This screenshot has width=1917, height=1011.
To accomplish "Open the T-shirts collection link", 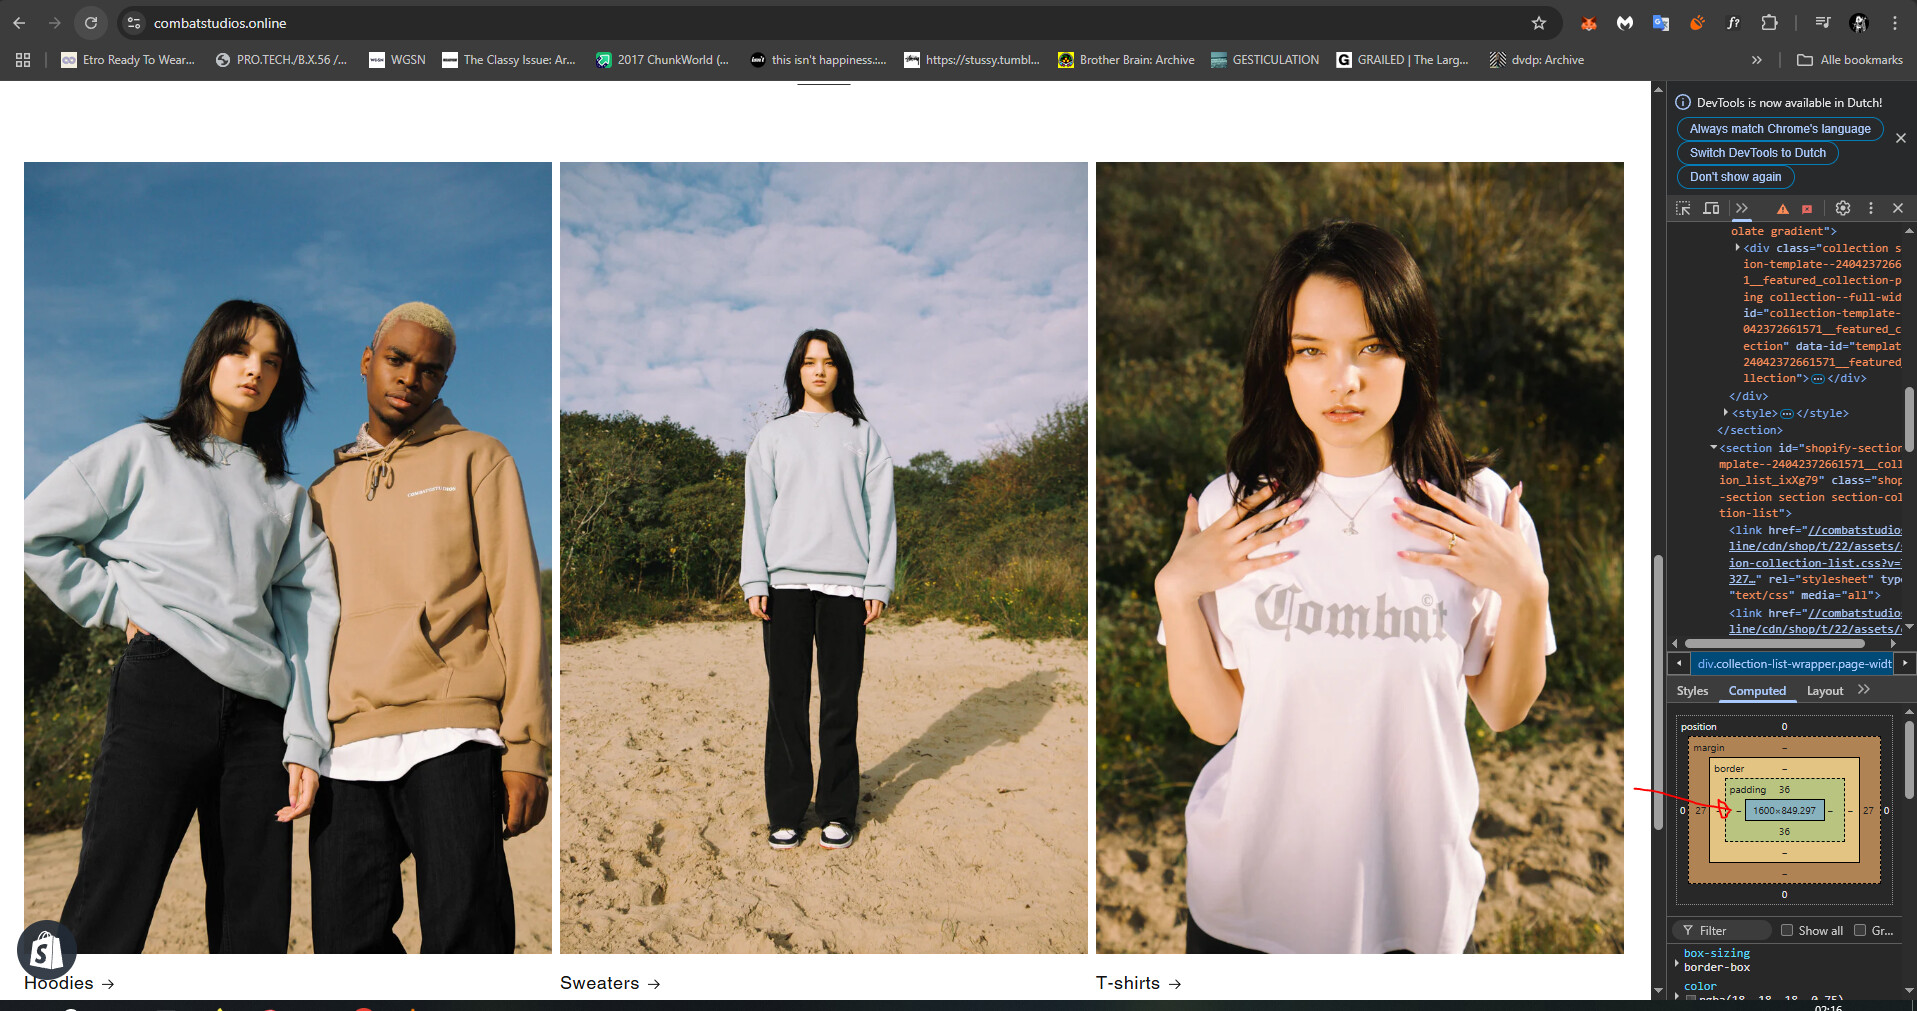I will point(1139,984).
